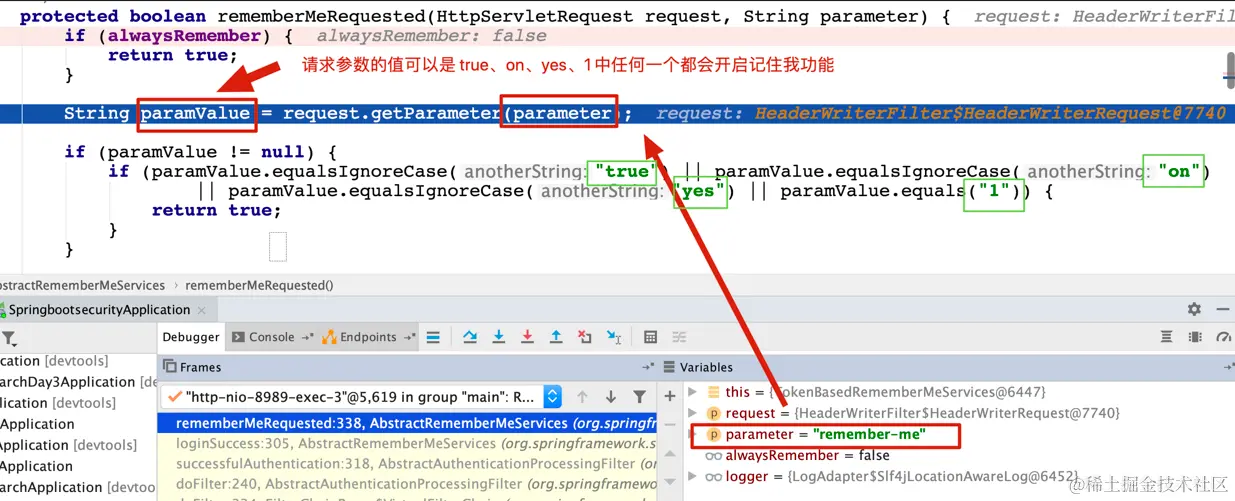This screenshot has height=501, width=1235.
Task: Open the run configurations filter funnel
Action: (x=8, y=338)
